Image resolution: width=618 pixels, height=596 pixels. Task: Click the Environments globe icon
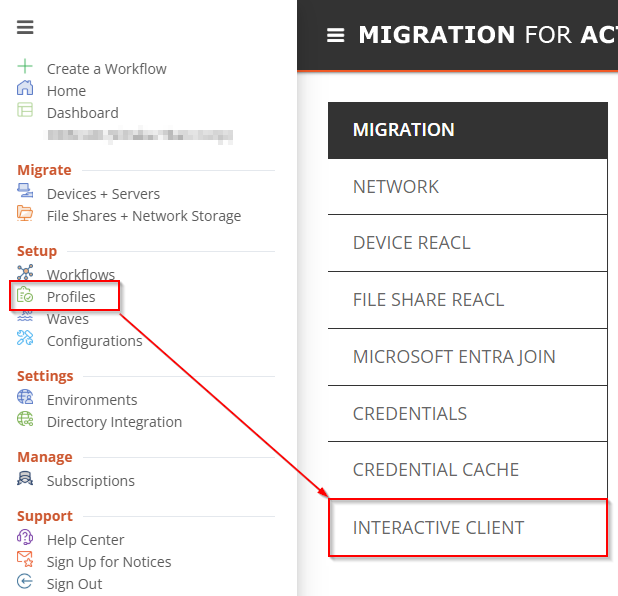25,398
